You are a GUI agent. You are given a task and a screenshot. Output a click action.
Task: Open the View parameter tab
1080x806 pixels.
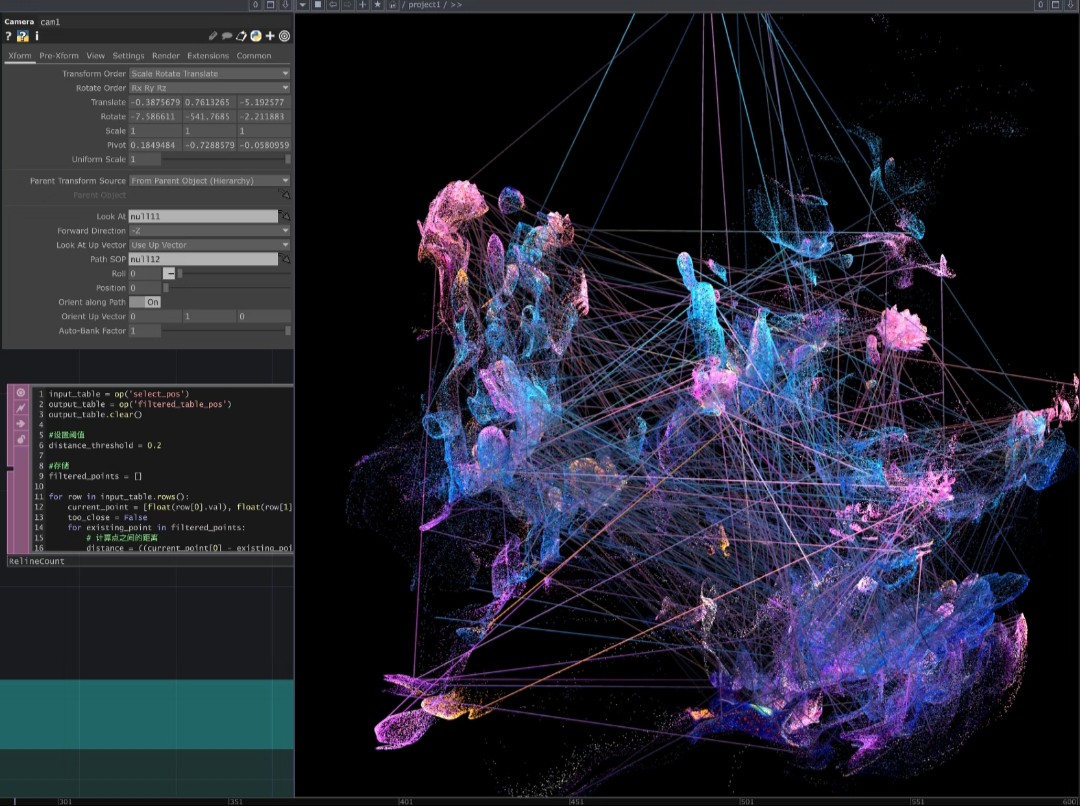96,56
